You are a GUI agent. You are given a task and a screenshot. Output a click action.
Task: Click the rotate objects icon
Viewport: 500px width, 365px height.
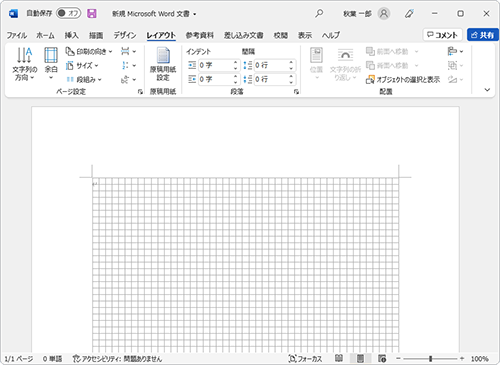pyautogui.click(x=452, y=79)
